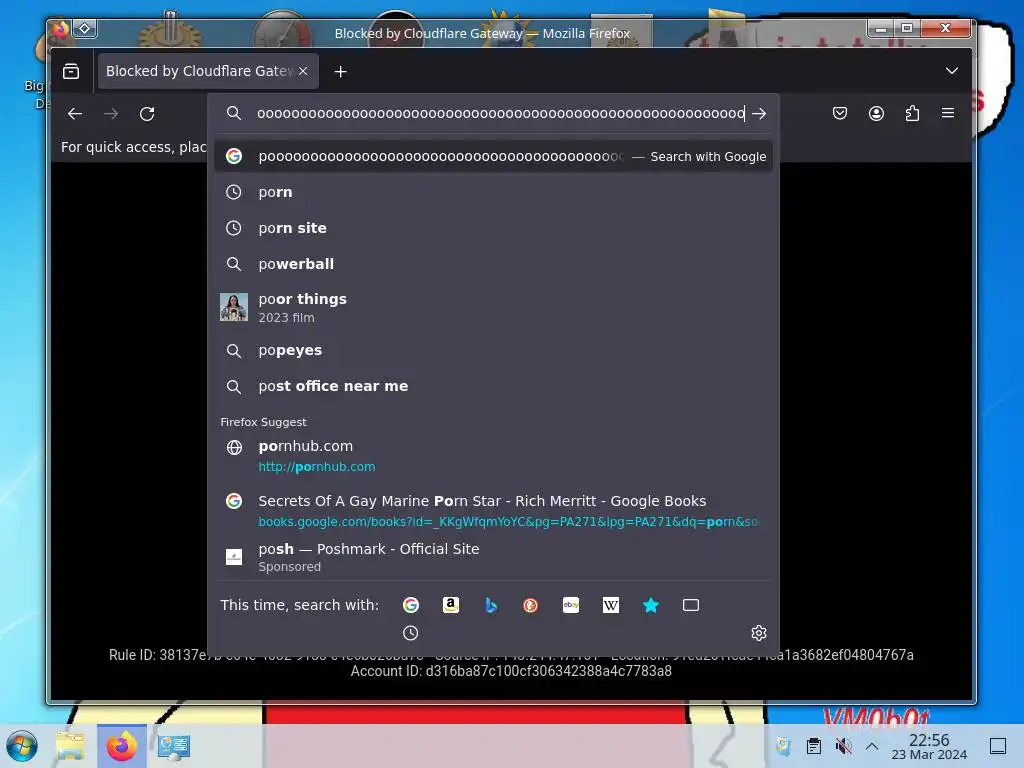
Task: Search this time with Wikipedia
Action: tap(611, 605)
